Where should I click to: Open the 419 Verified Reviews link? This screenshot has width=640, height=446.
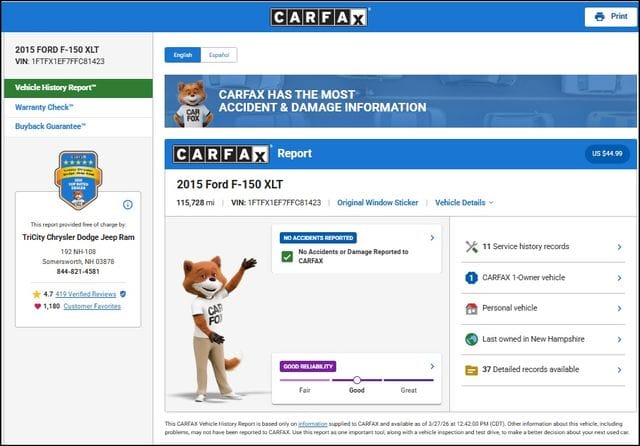point(84,294)
